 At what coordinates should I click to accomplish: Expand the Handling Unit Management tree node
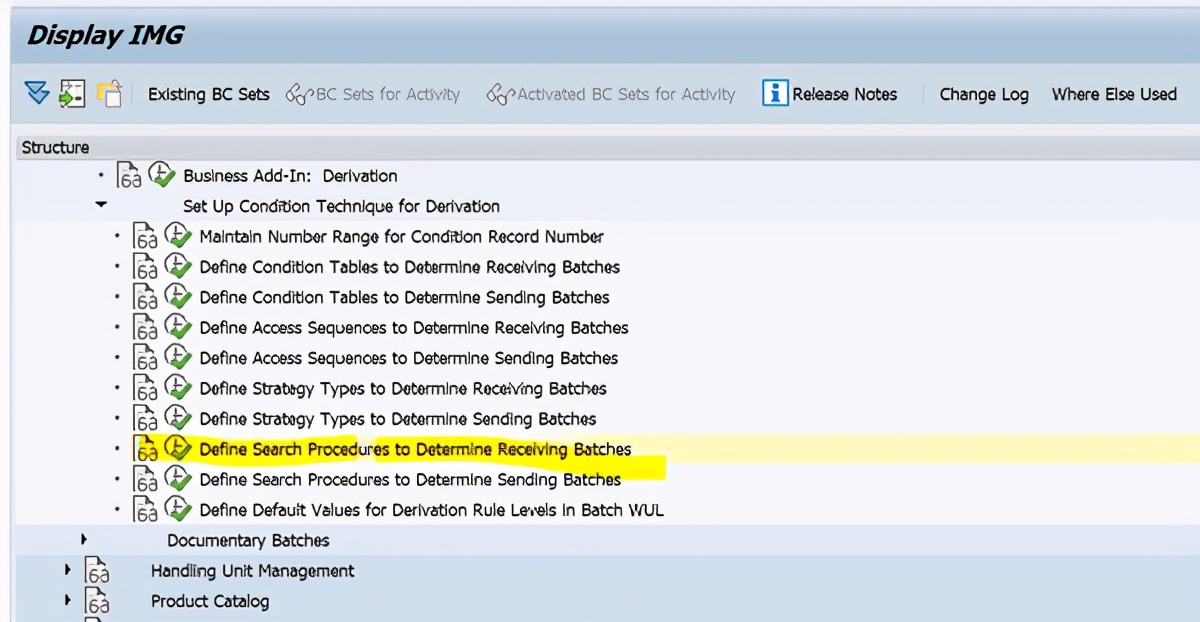(66, 571)
